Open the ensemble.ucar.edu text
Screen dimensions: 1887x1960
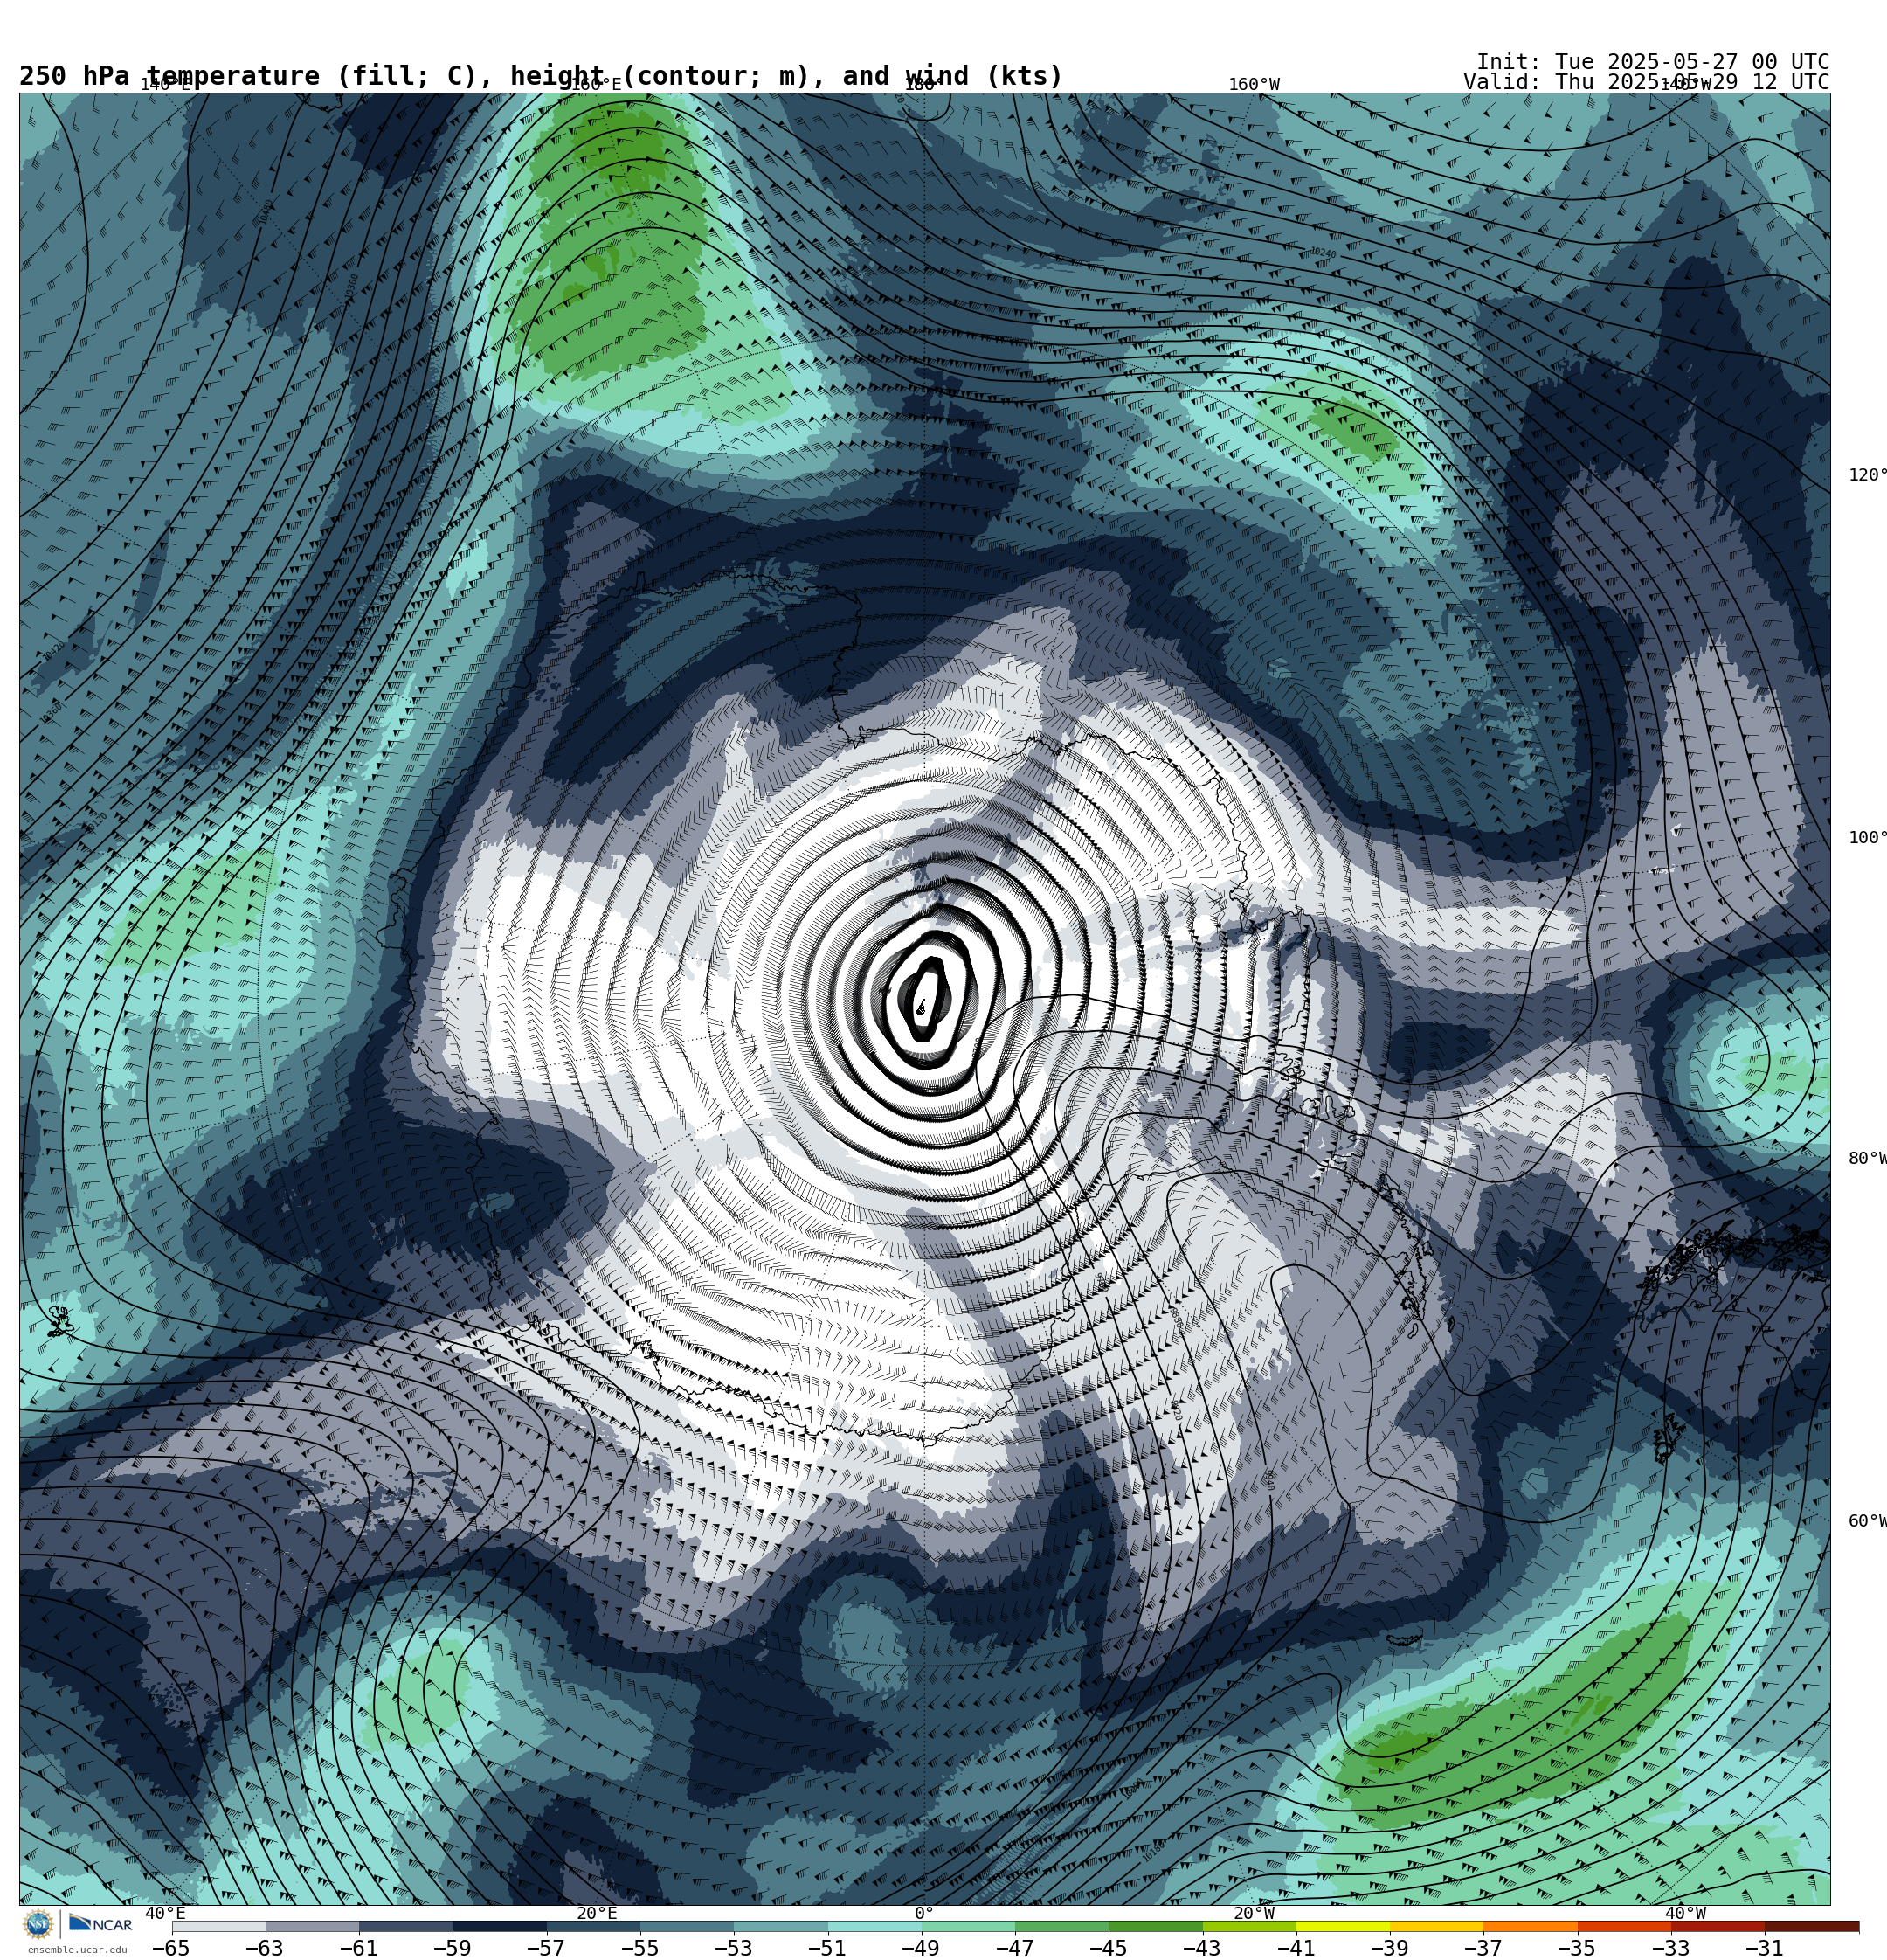(x=77, y=1950)
